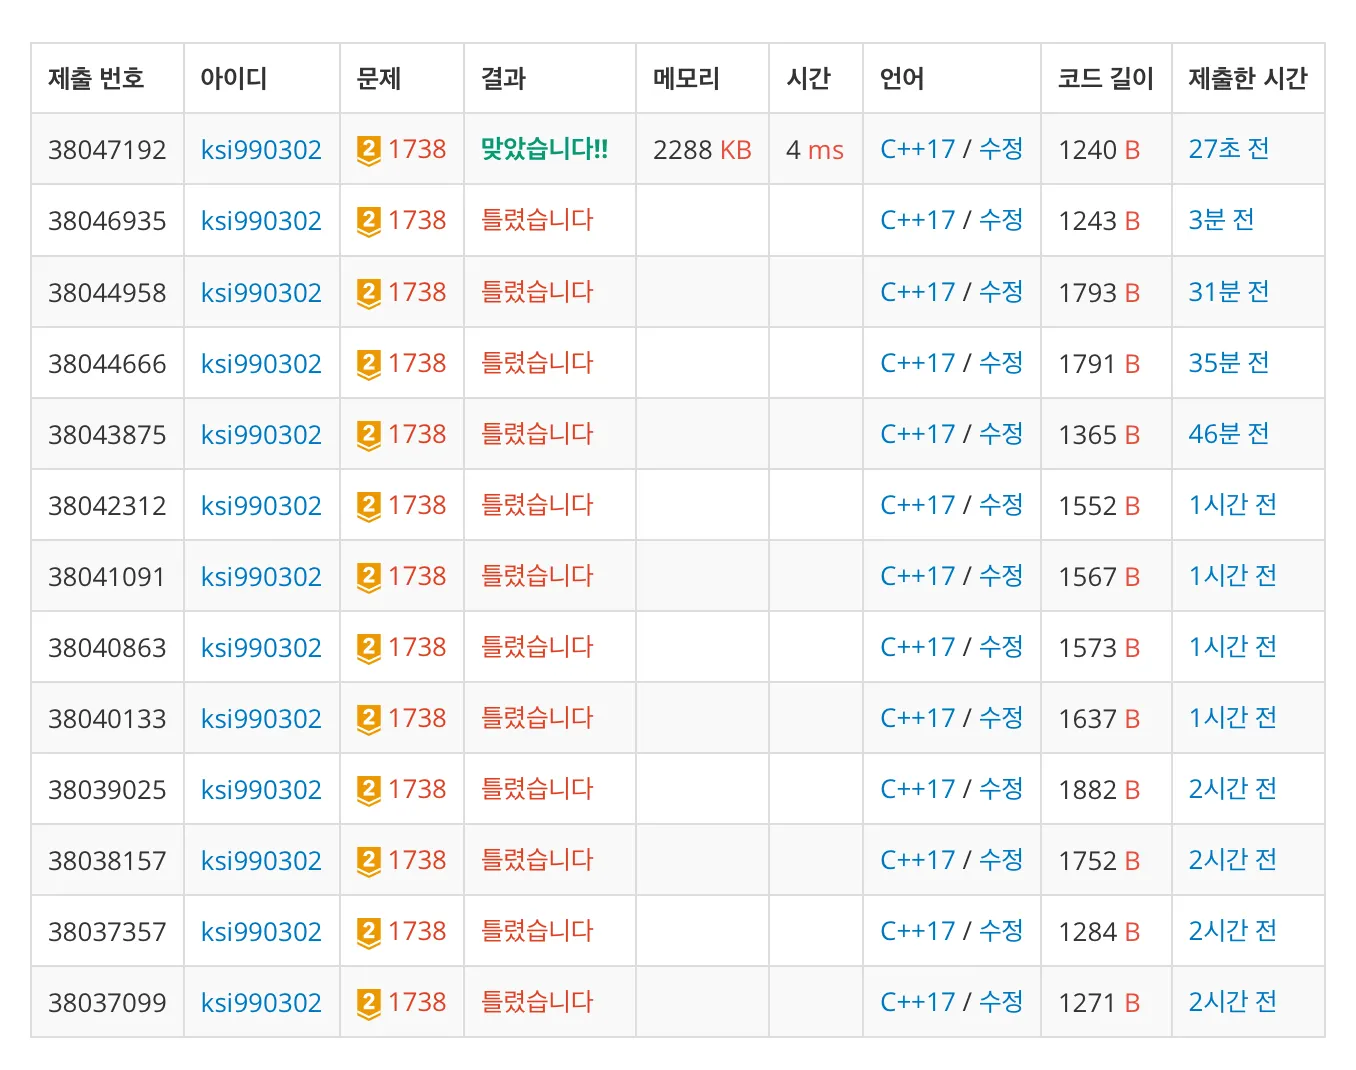Screen dimensions: 1356x1070
Task: Click the '결과' column header
Action: point(503,79)
